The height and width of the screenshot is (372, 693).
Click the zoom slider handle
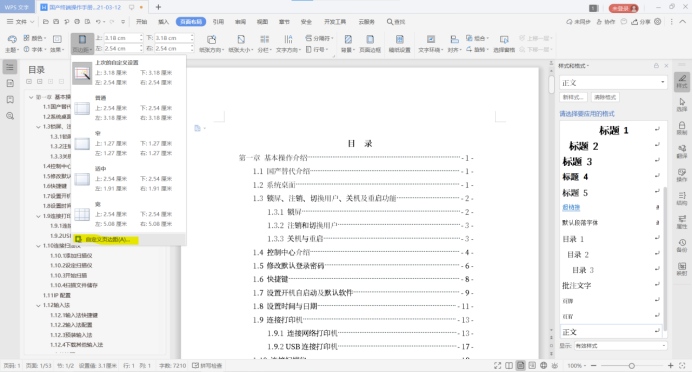point(632,365)
